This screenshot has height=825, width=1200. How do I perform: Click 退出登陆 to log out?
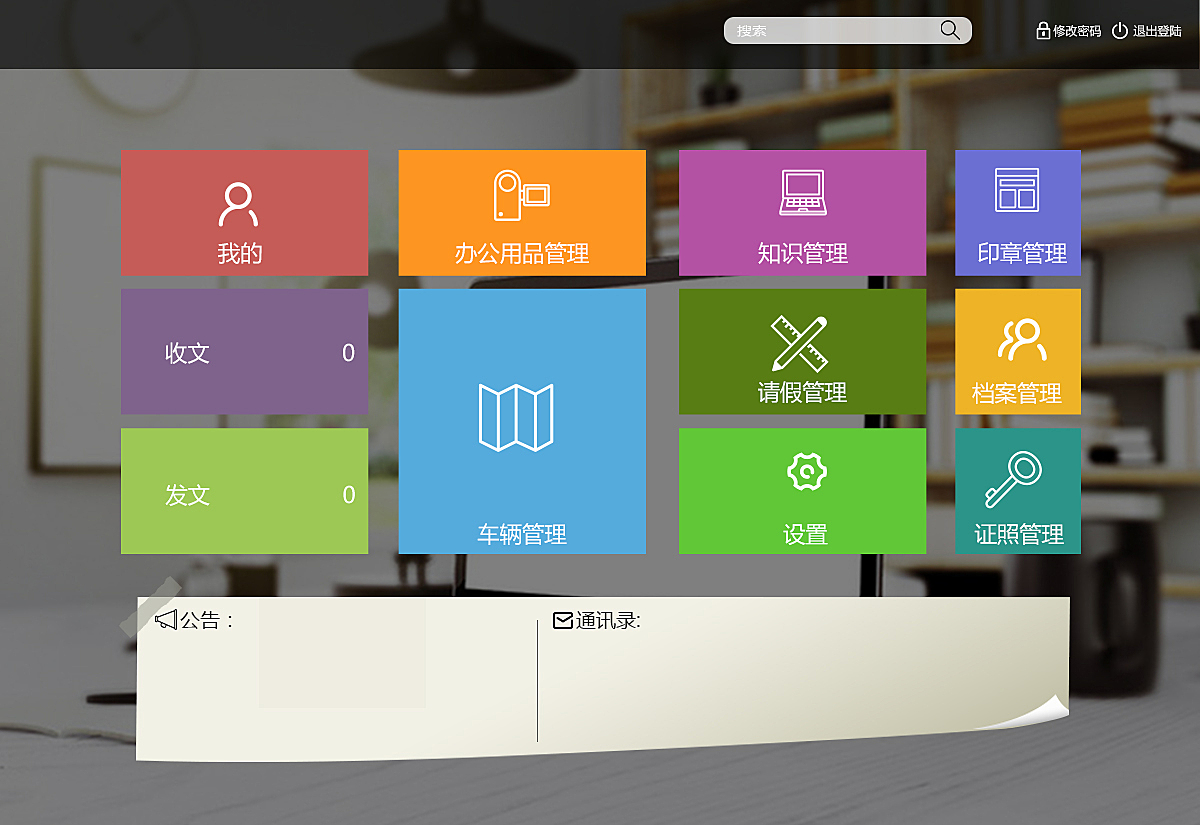point(1157,31)
